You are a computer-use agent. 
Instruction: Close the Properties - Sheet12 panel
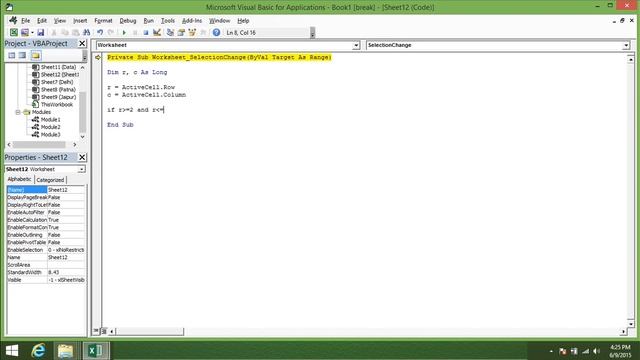[x=82, y=157]
